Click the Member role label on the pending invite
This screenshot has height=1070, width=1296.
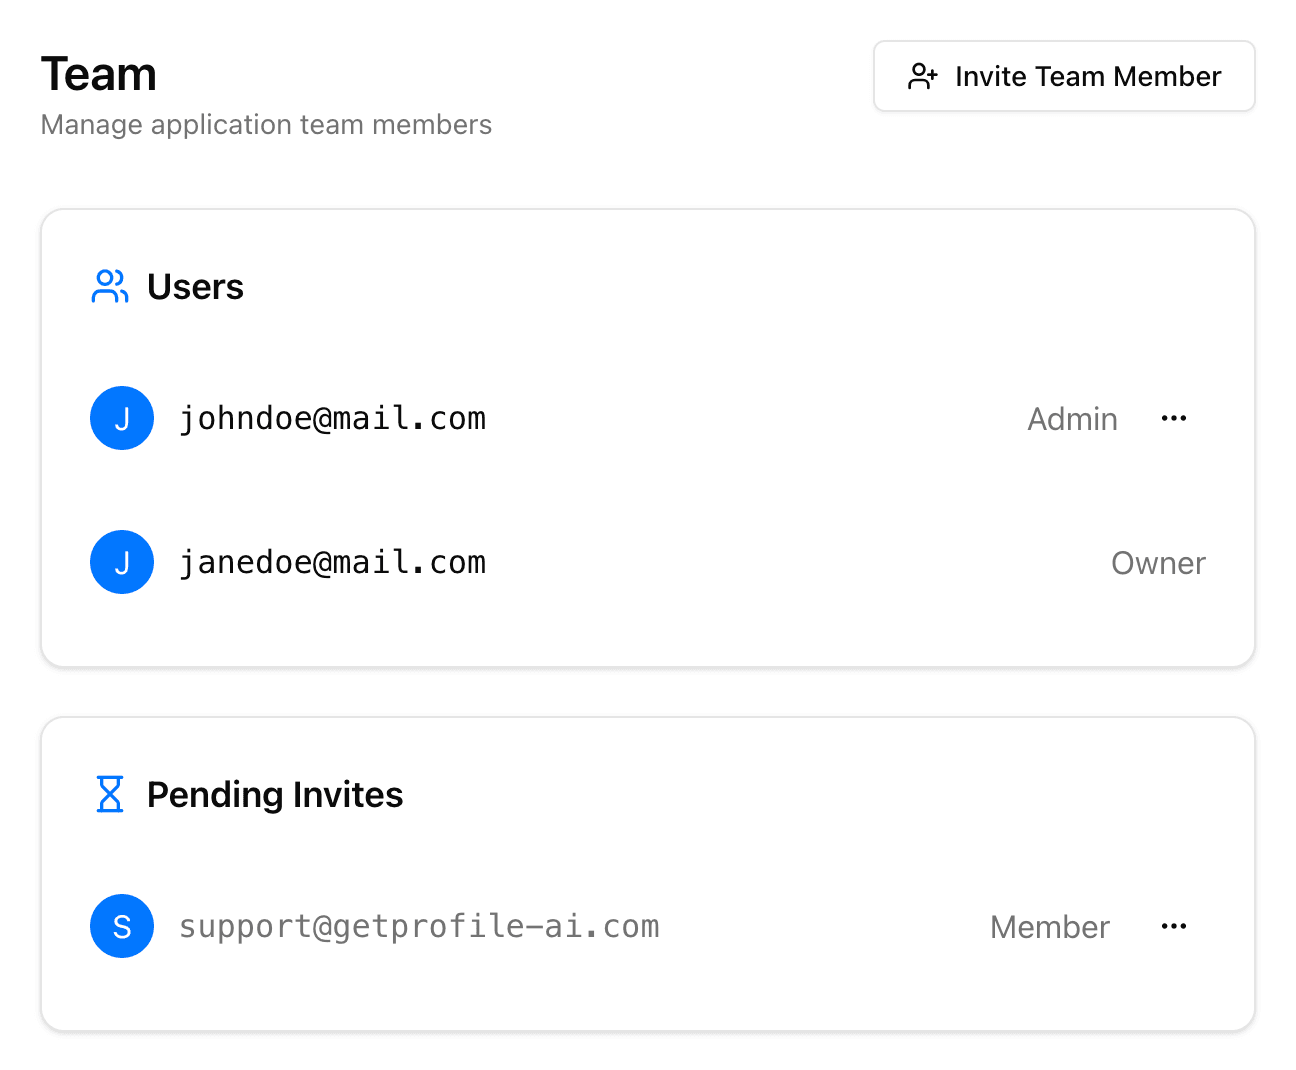(1049, 927)
